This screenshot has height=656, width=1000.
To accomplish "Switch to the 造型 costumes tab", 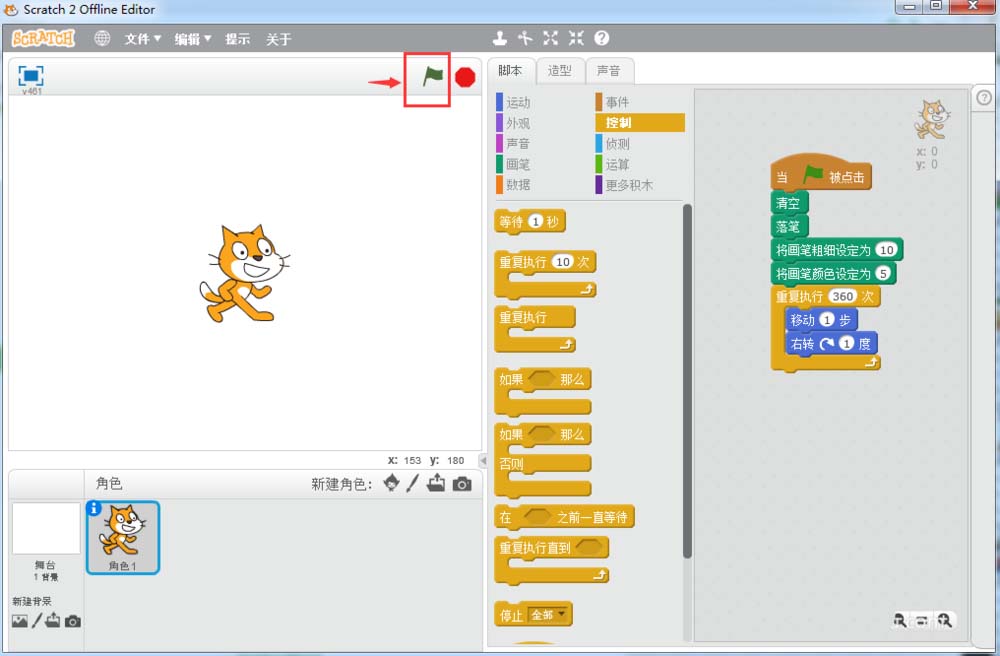I will pyautogui.click(x=560, y=71).
